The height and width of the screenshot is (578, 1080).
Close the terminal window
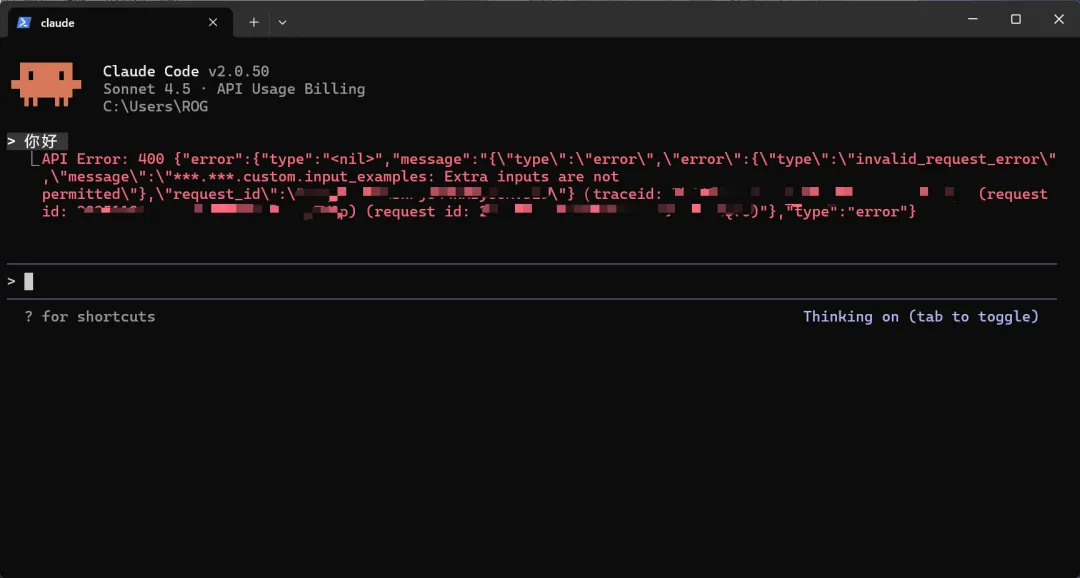pyautogui.click(x=1059, y=20)
